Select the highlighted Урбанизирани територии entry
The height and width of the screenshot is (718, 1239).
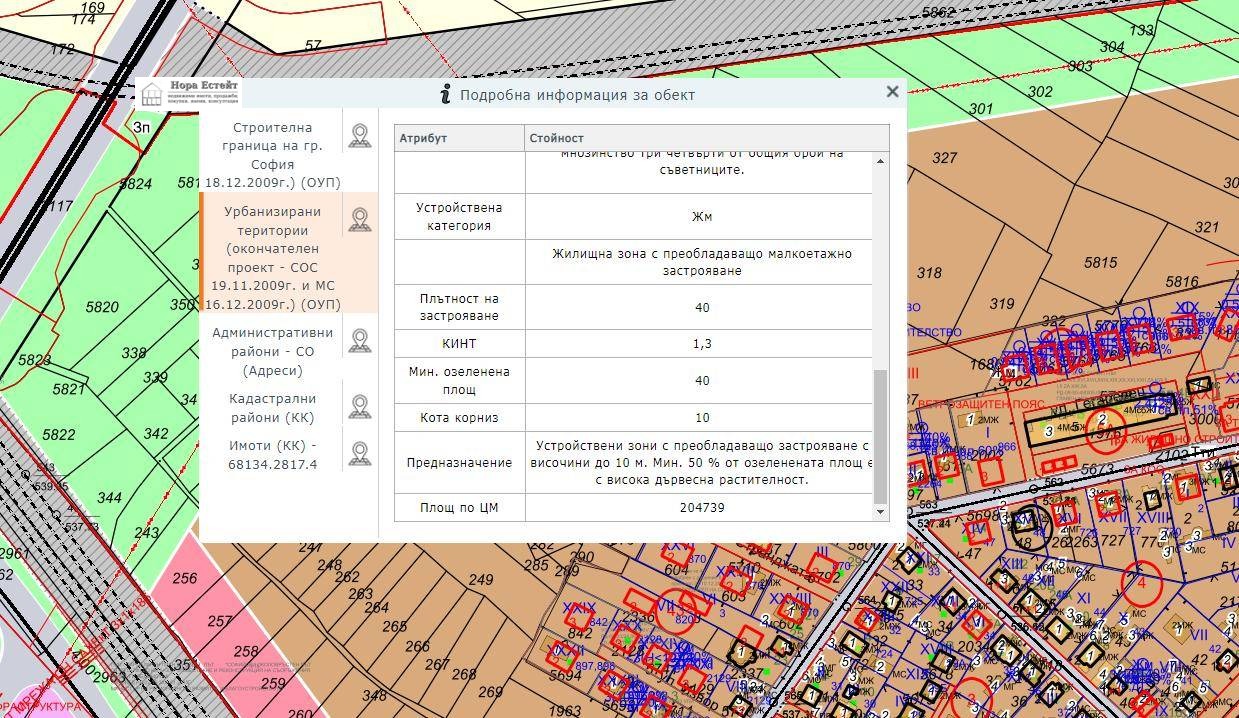pos(272,257)
